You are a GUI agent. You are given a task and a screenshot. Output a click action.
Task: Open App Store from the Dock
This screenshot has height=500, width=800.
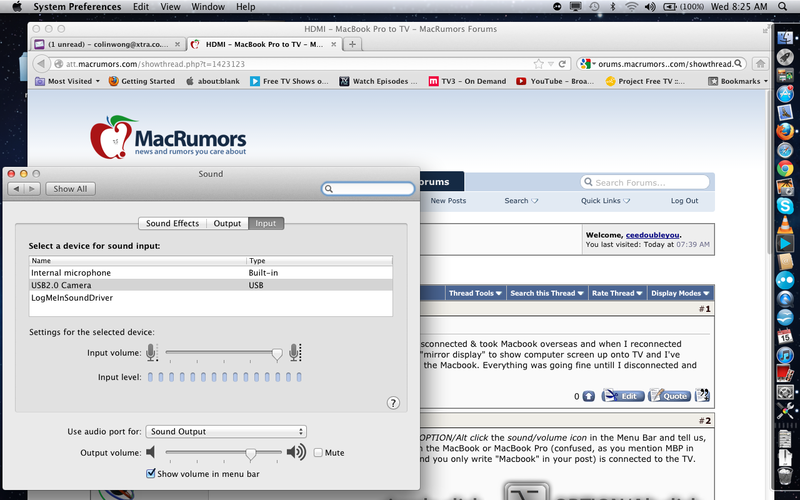pos(785,94)
